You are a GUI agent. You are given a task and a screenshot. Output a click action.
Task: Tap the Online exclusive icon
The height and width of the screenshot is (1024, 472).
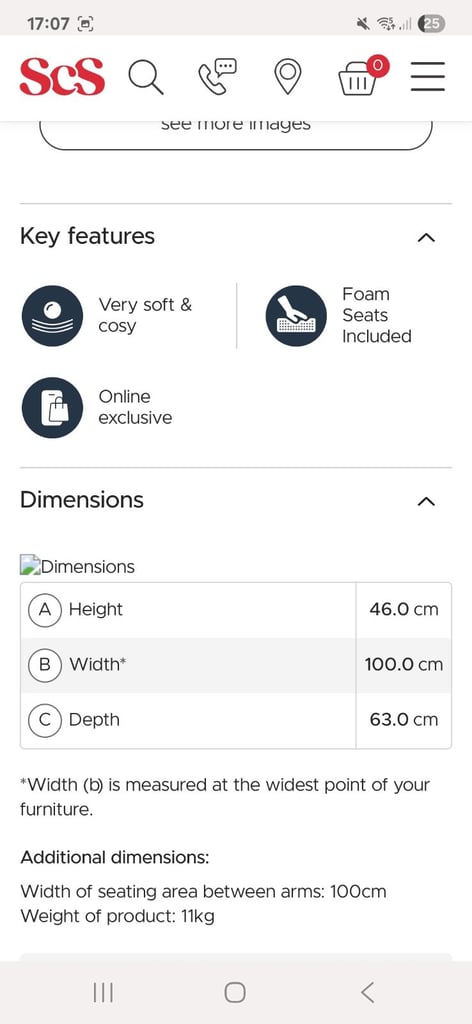point(52,408)
